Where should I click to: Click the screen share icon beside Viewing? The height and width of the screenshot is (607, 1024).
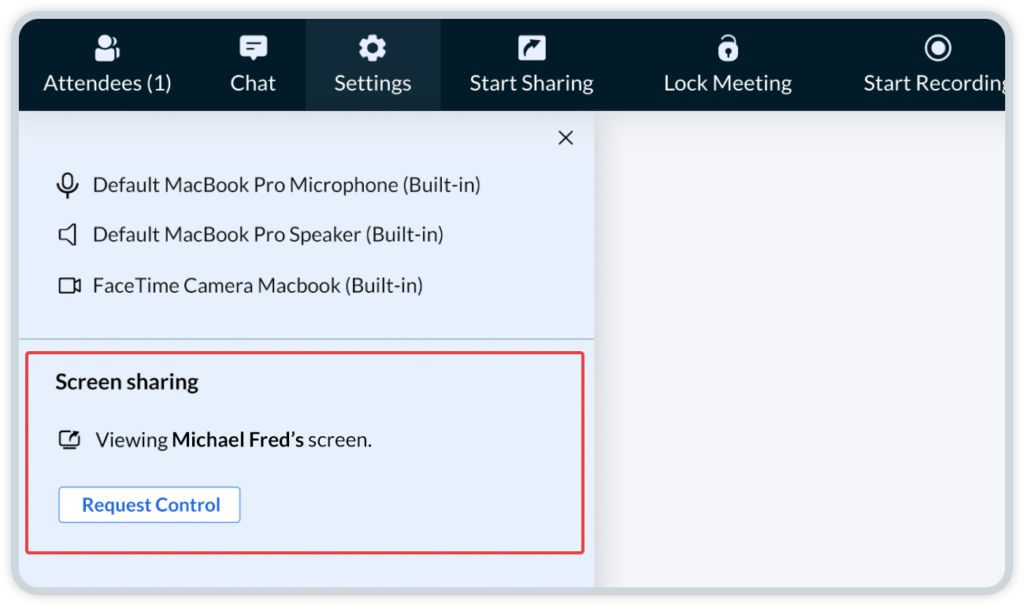69,439
